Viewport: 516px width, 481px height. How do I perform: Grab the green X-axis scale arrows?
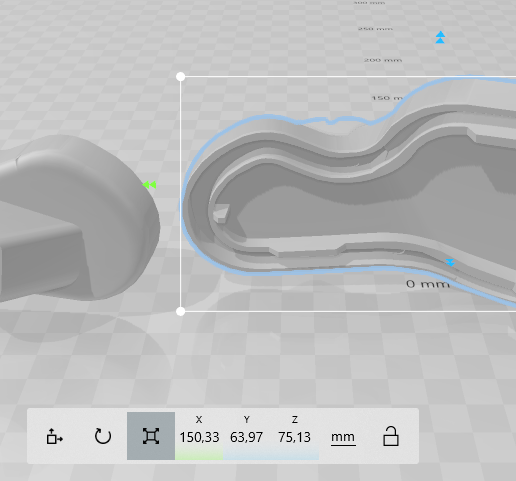tap(149, 185)
